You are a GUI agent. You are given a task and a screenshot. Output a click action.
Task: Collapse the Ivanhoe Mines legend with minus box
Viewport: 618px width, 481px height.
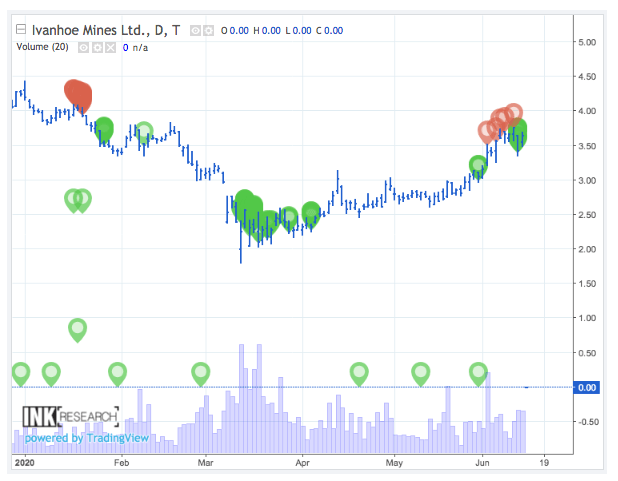(21, 30)
